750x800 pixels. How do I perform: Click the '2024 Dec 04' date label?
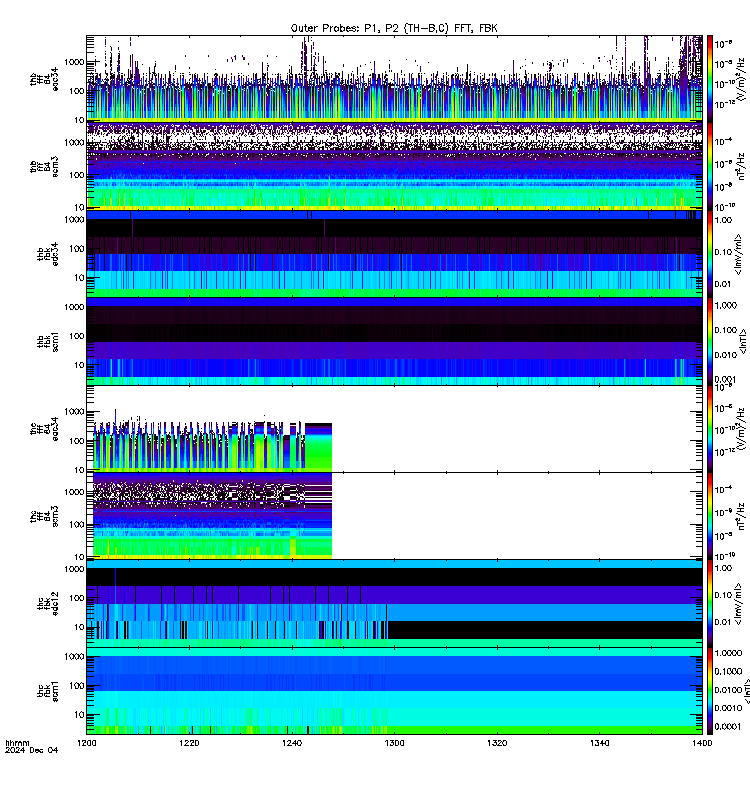[x=32, y=750]
